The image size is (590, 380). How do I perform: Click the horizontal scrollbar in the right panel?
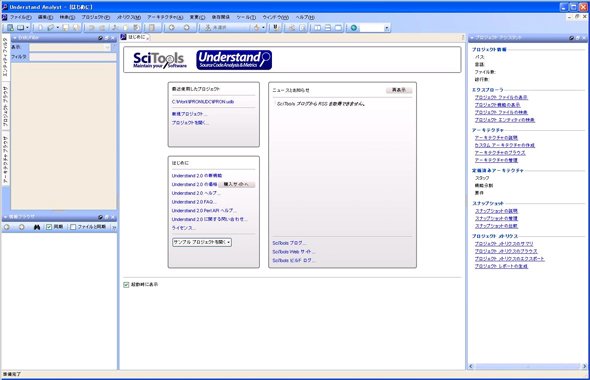[527, 366]
